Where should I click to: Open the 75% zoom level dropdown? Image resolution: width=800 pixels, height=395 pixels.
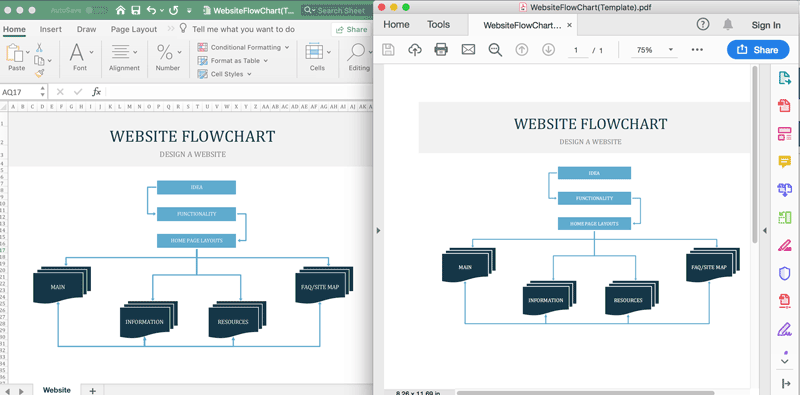click(x=653, y=50)
